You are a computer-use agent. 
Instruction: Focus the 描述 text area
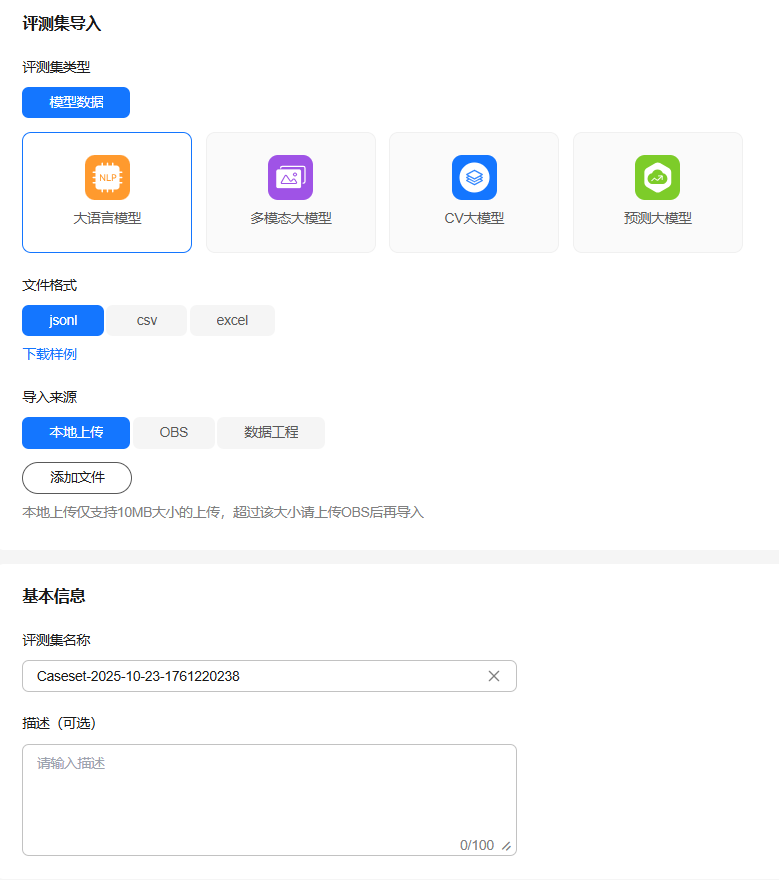(x=269, y=795)
